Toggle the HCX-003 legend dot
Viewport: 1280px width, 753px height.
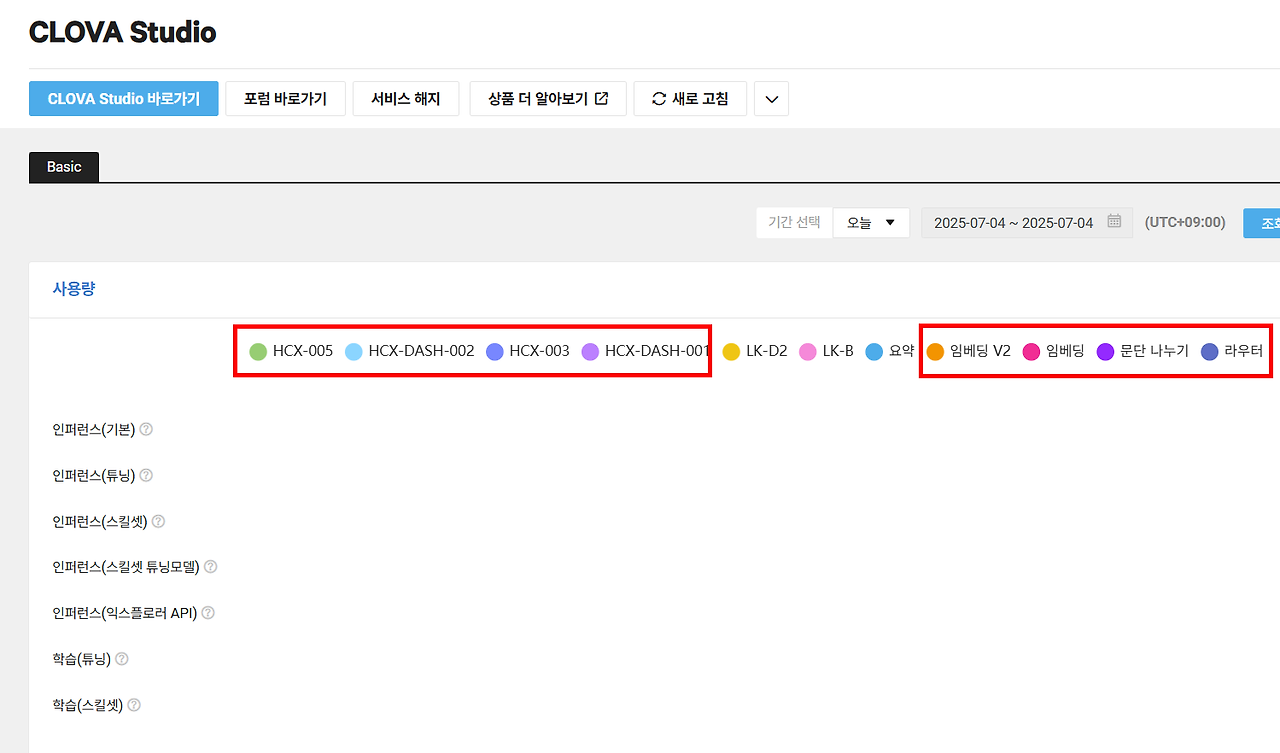(x=494, y=352)
